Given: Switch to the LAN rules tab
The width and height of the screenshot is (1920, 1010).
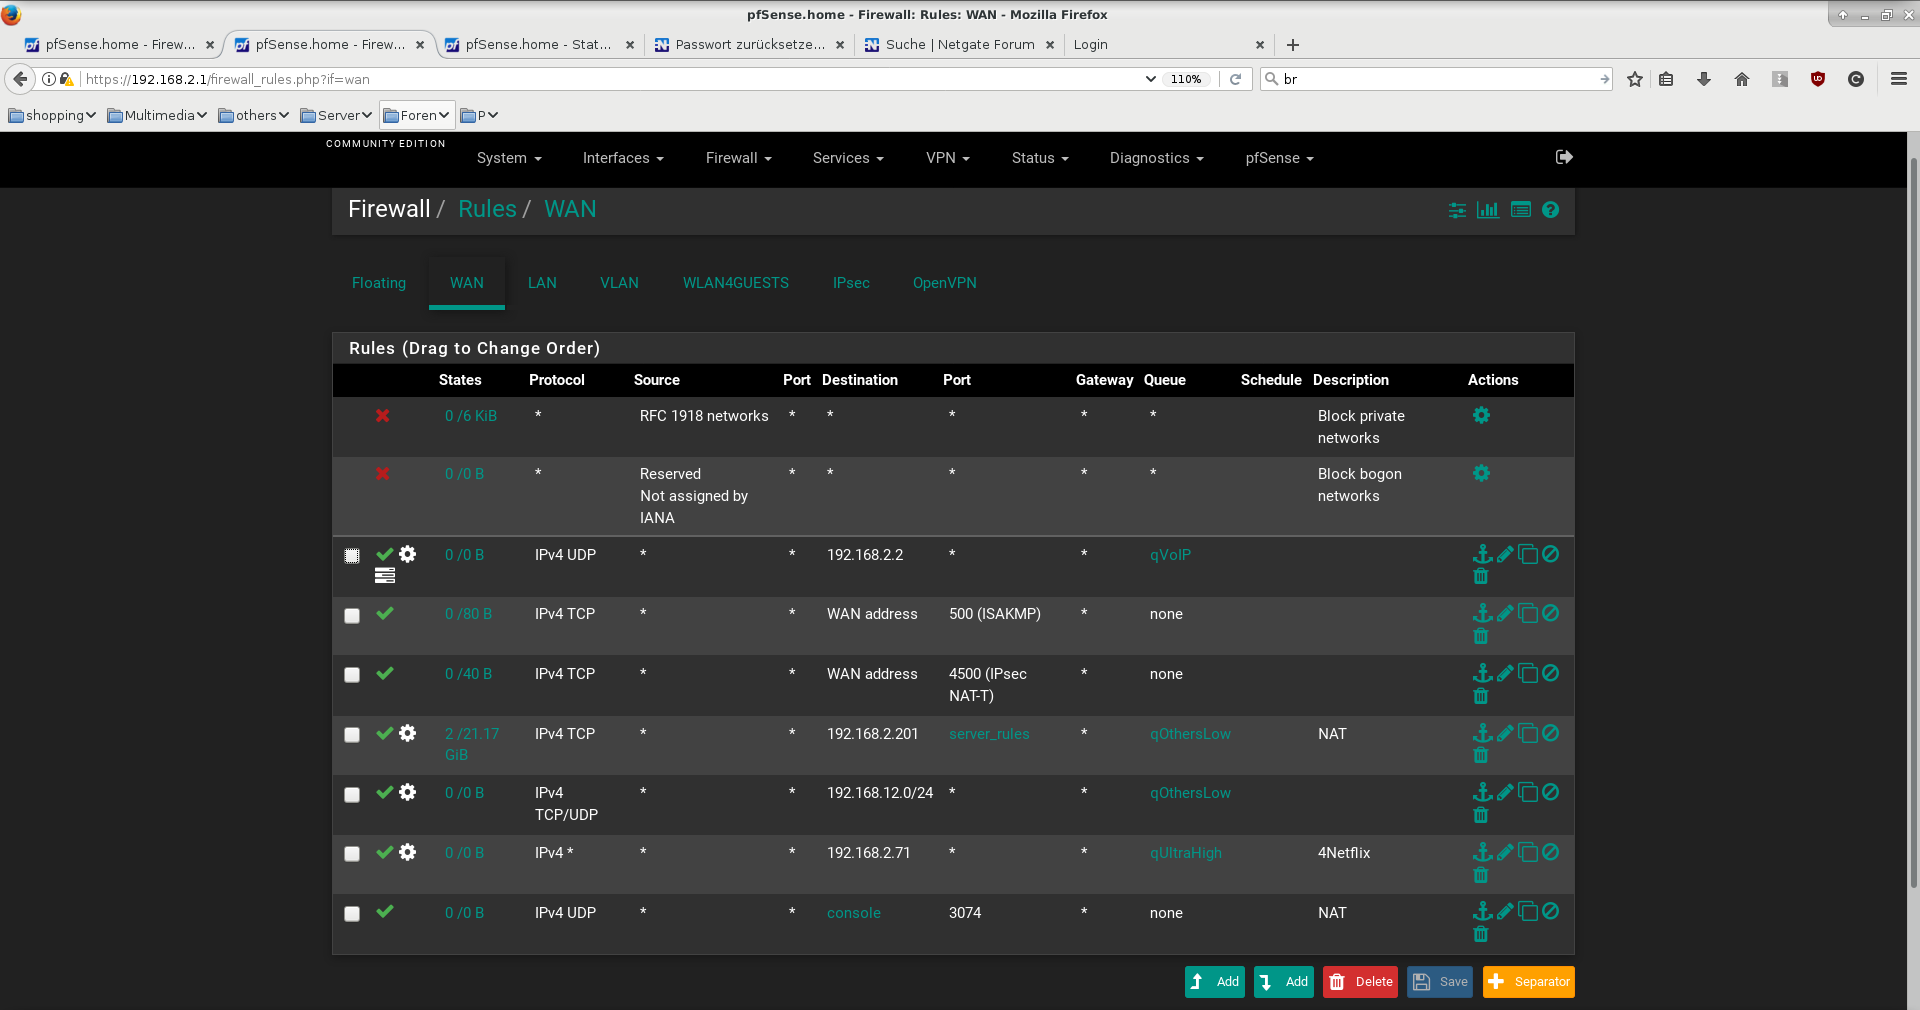Looking at the screenshot, I should tap(542, 283).
